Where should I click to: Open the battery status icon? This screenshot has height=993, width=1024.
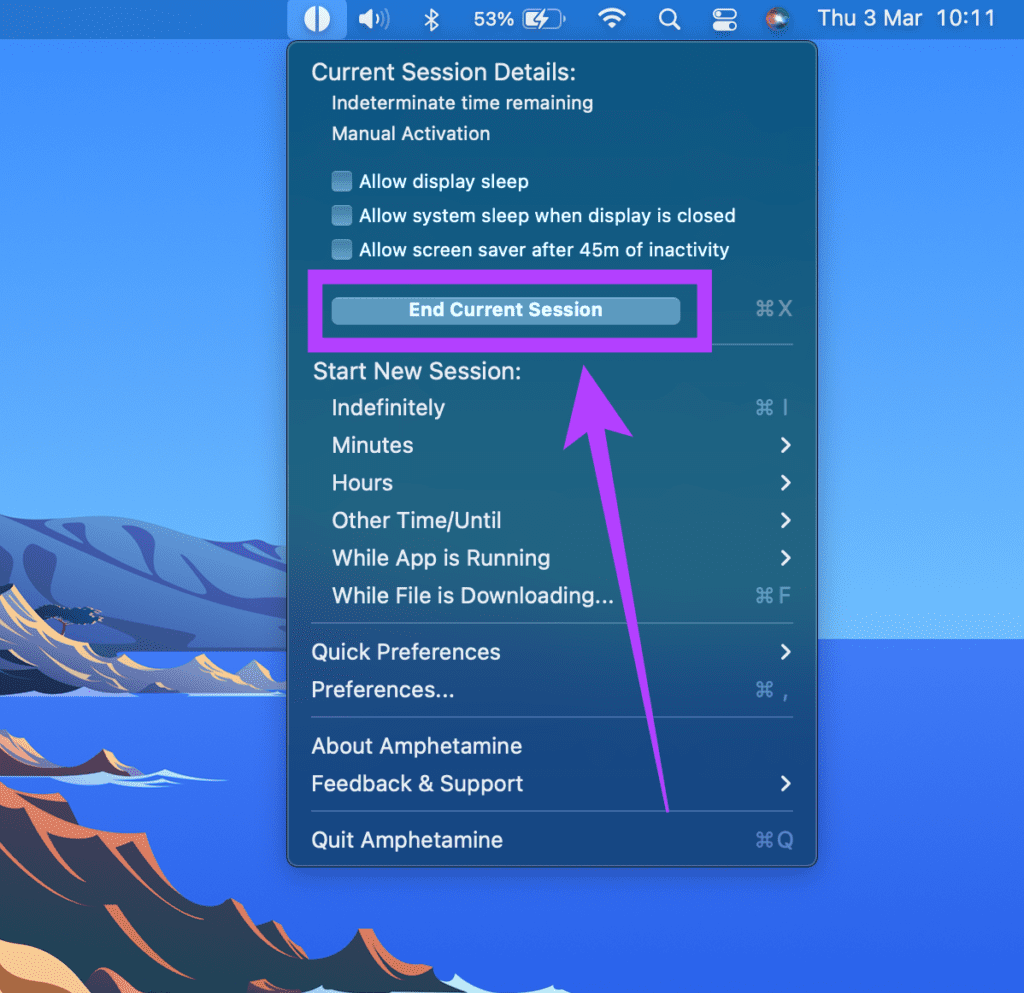pos(543,19)
